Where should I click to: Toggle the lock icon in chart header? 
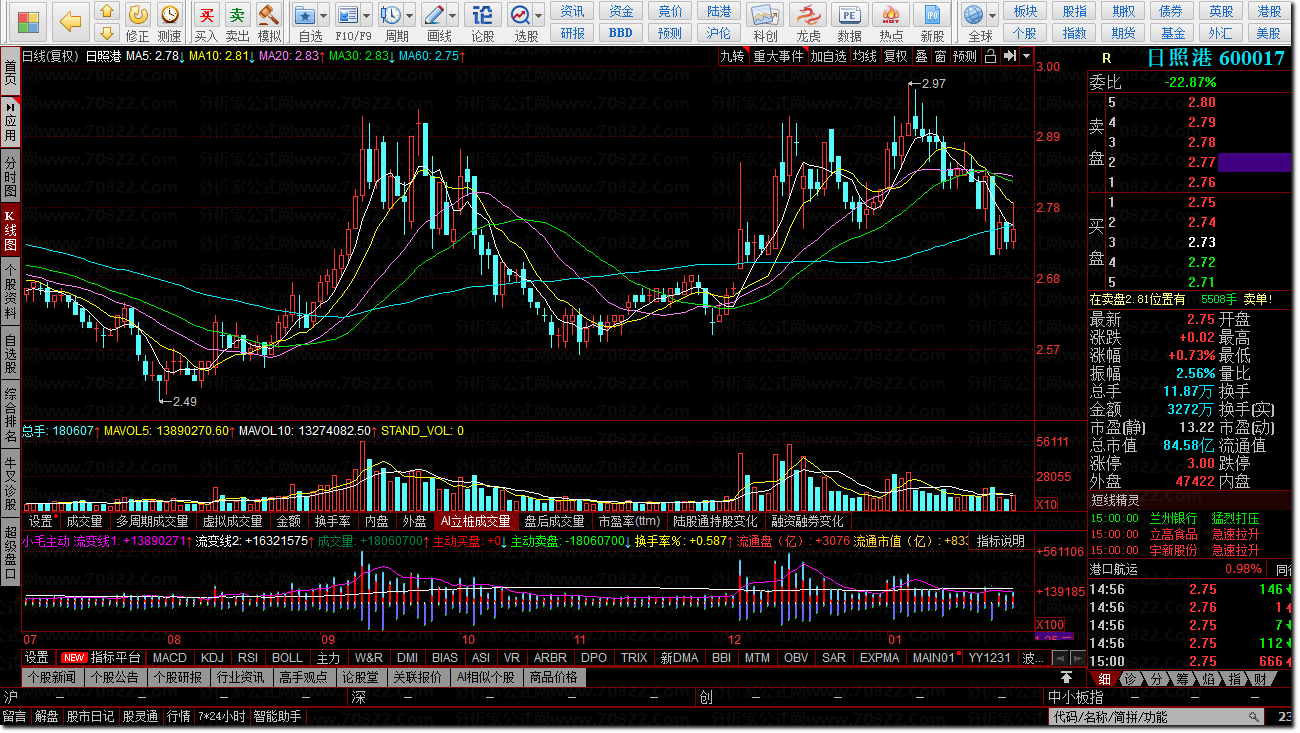[993, 56]
